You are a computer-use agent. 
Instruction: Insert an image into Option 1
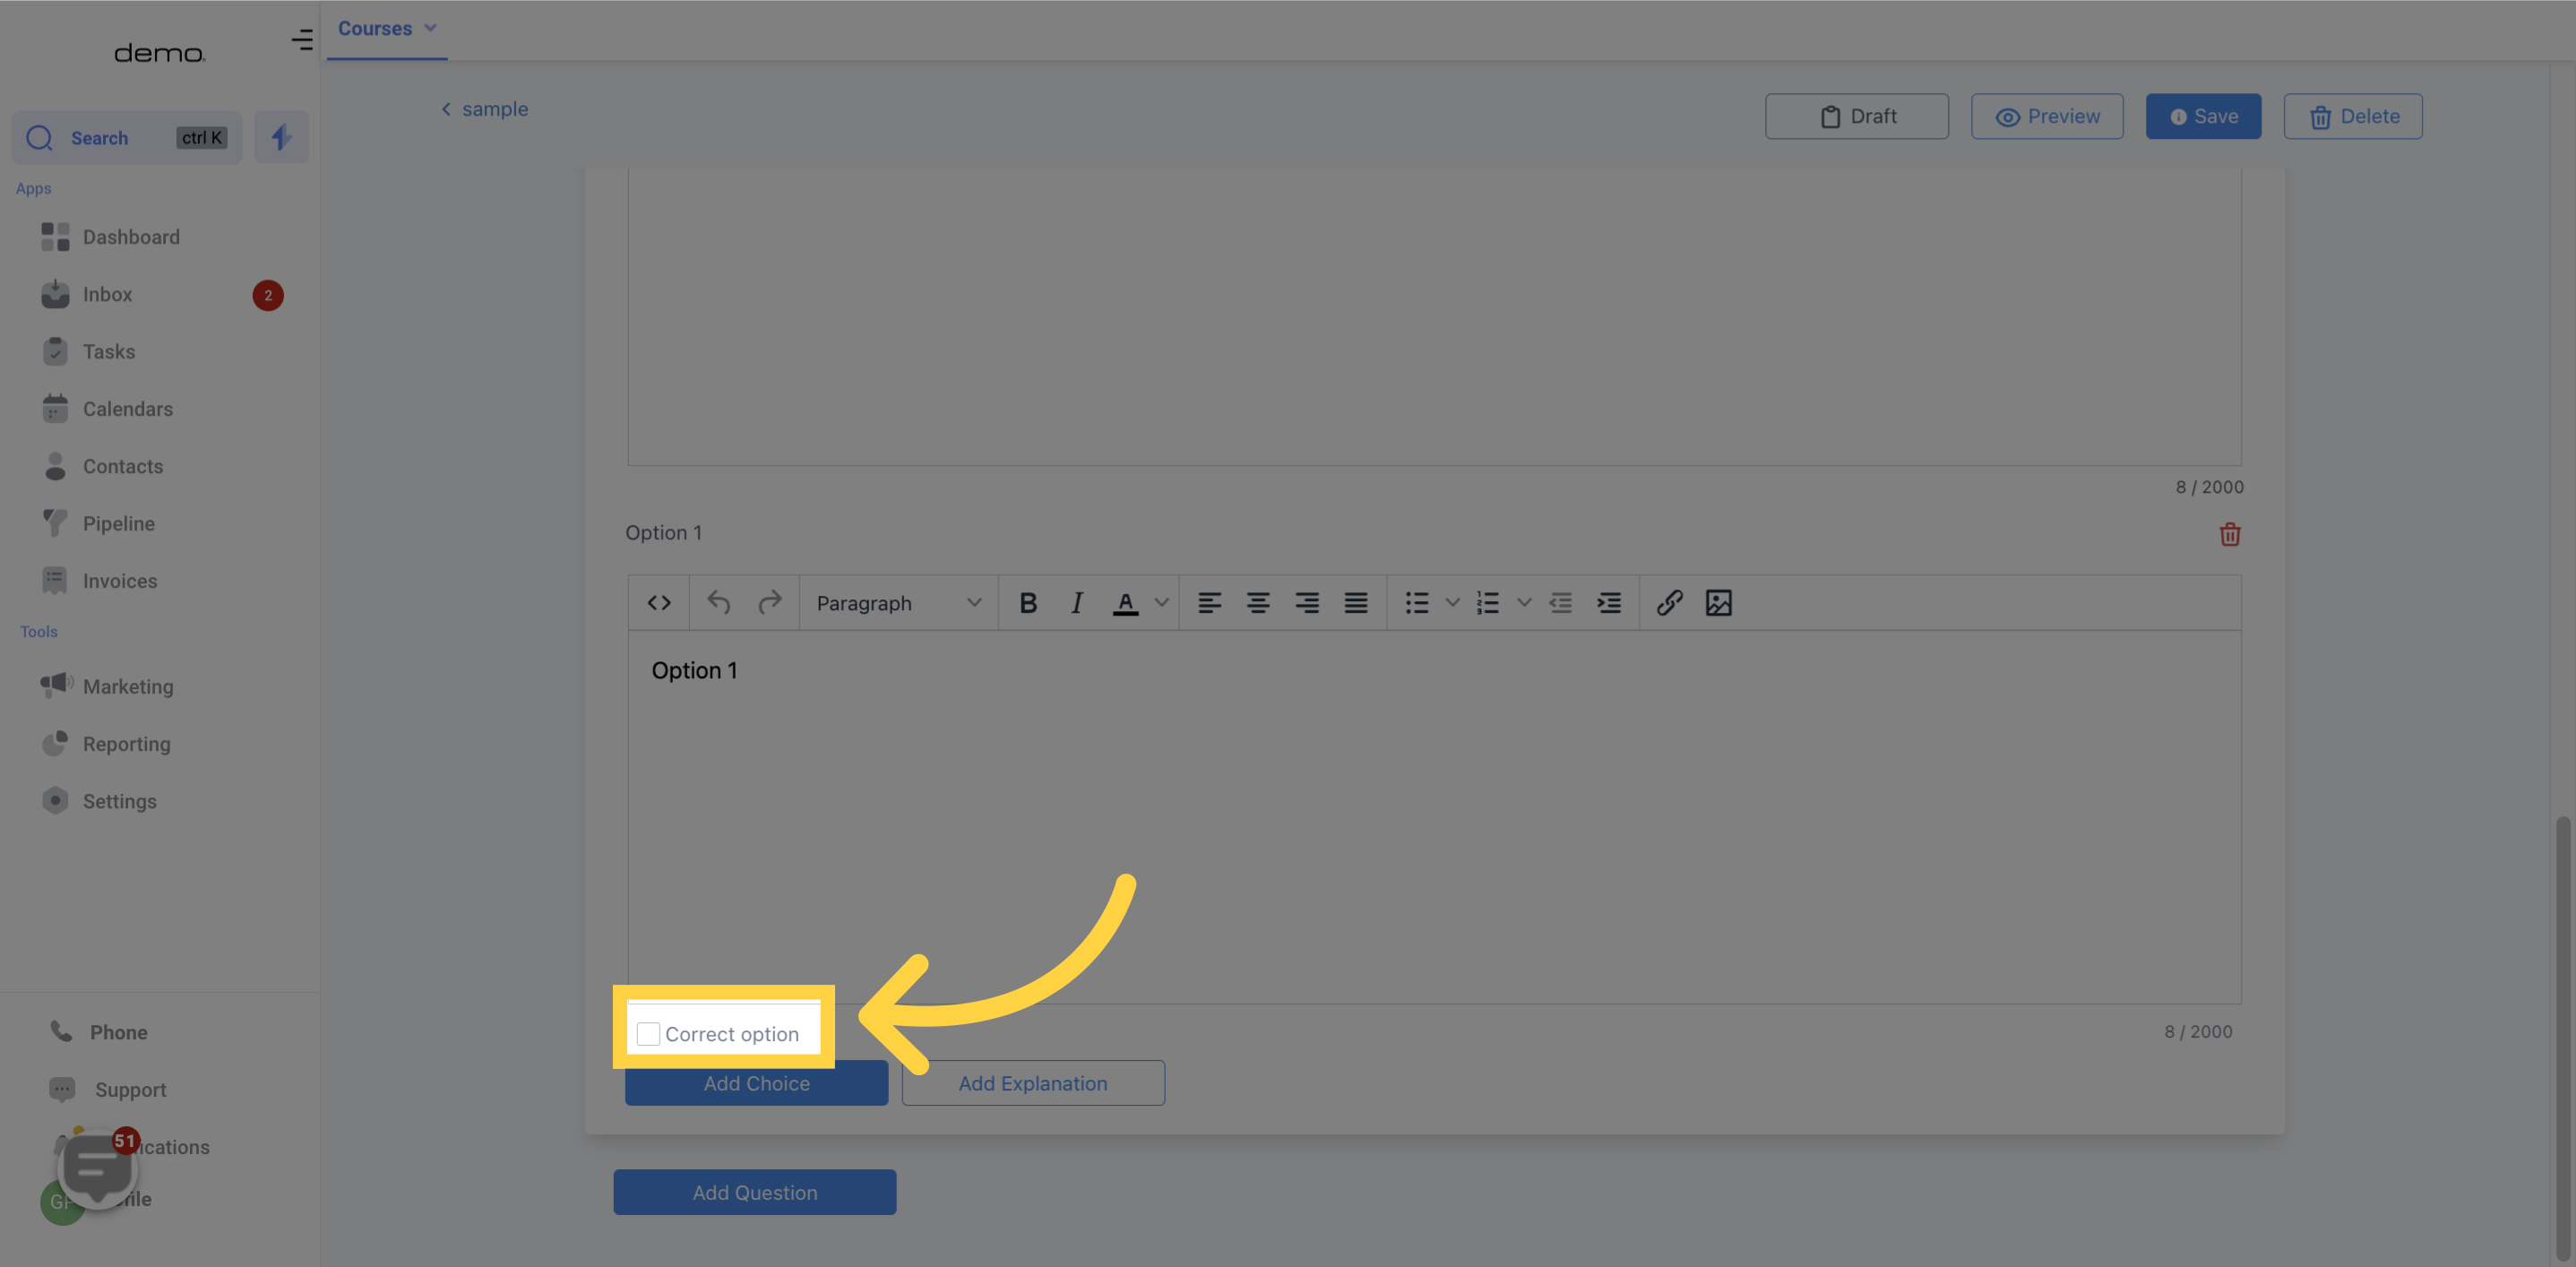point(1719,603)
